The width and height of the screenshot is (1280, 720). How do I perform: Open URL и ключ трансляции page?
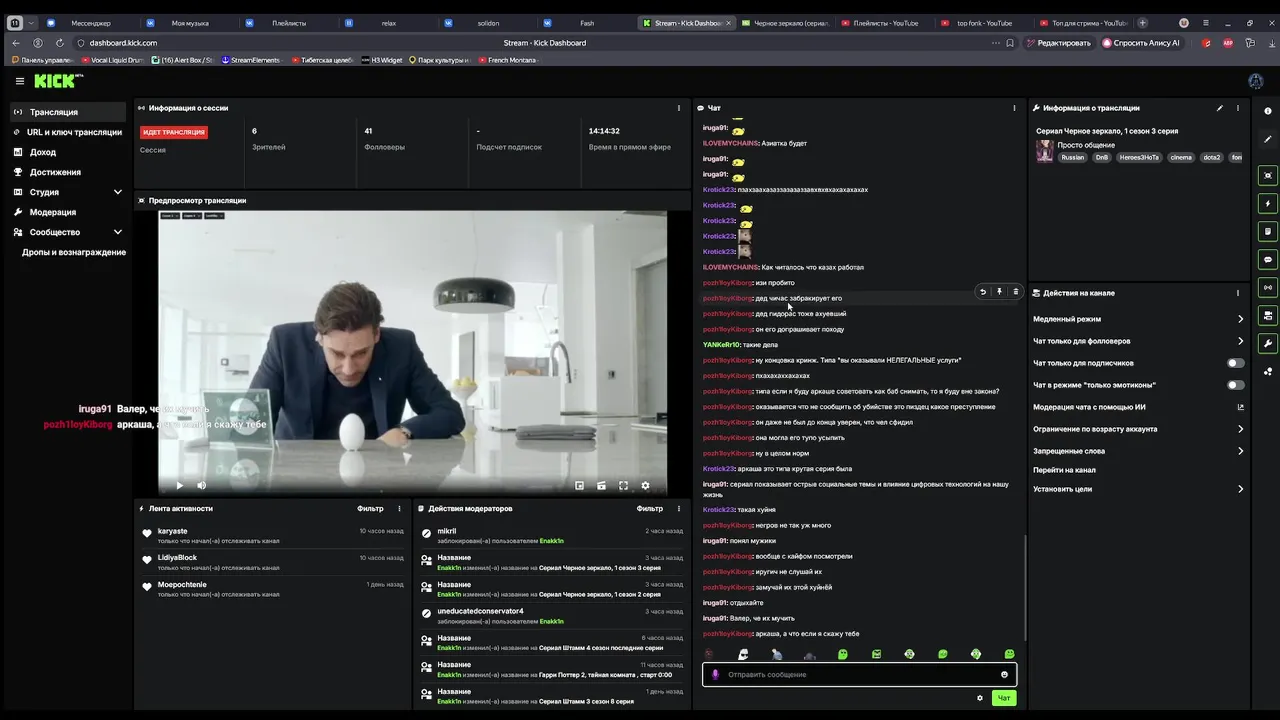(x=66, y=132)
